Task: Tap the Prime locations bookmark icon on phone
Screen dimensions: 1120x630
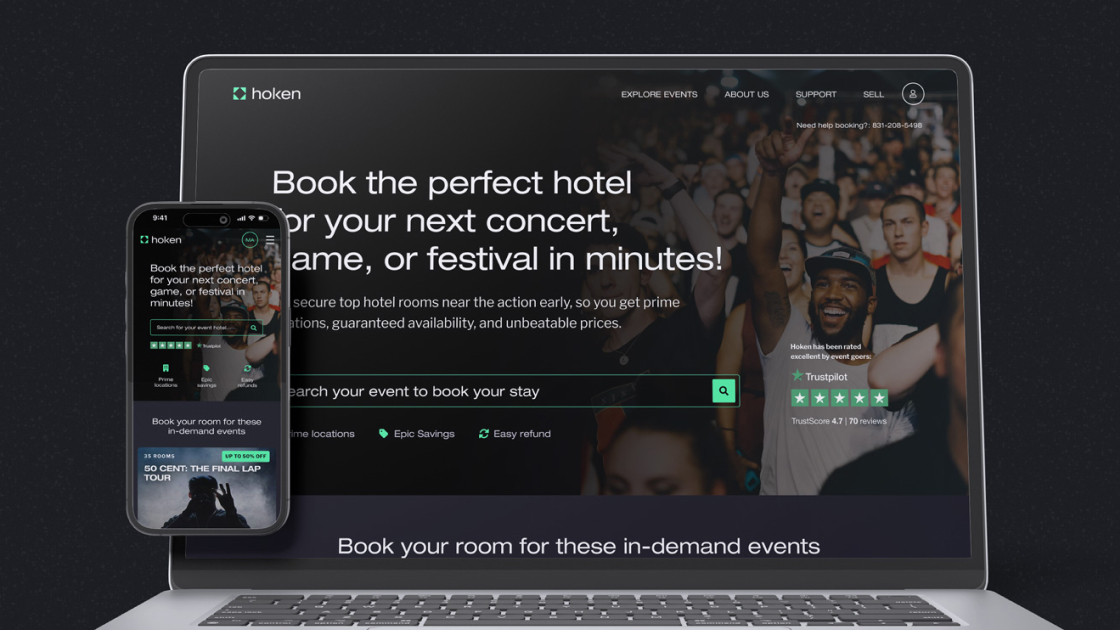Action: pyautogui.click(x=166, y=369)
